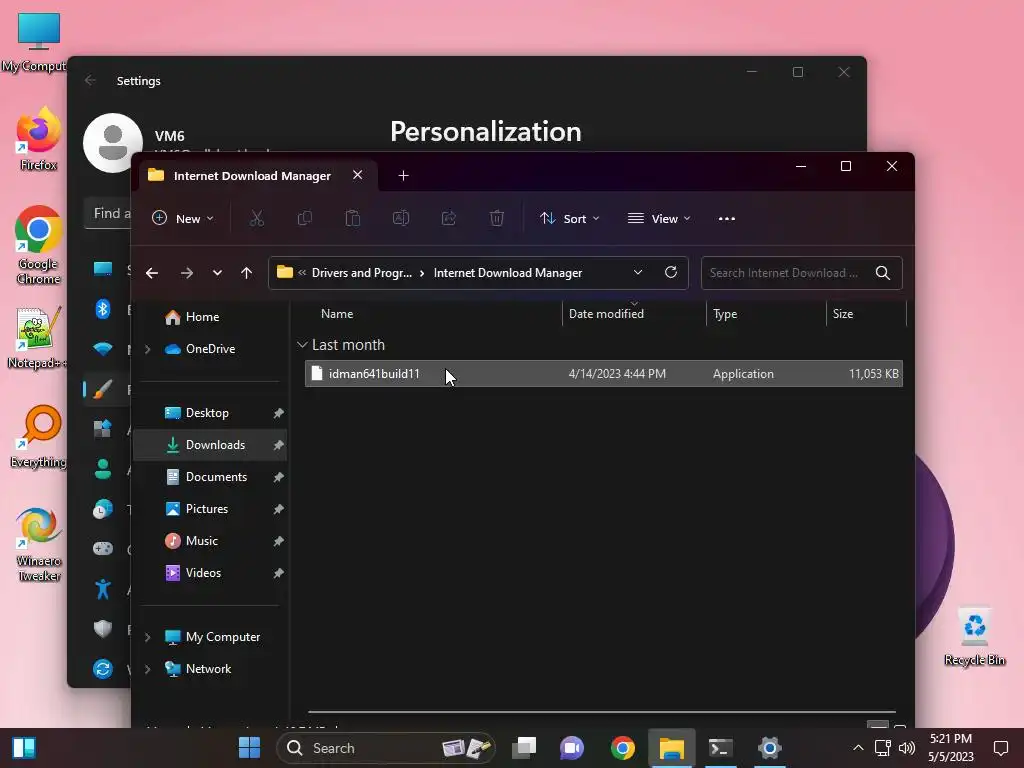Click the Settings gear on taskbar
The width and height of the screenshot is (1024, 768).
point(769,748)
